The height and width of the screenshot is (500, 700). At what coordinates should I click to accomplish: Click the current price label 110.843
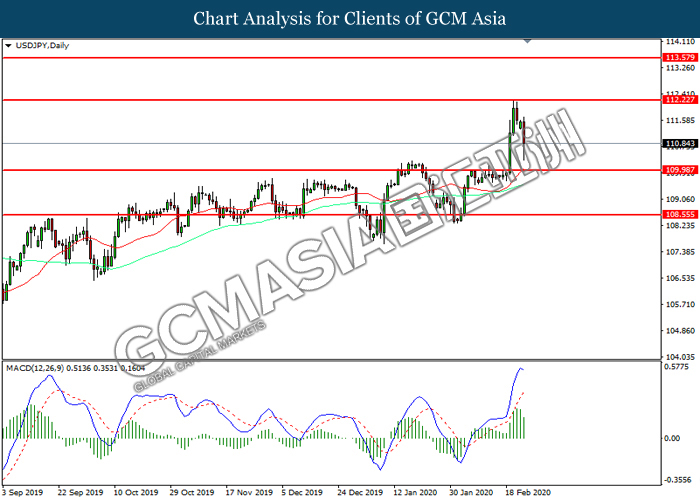(x=680, y=144)
